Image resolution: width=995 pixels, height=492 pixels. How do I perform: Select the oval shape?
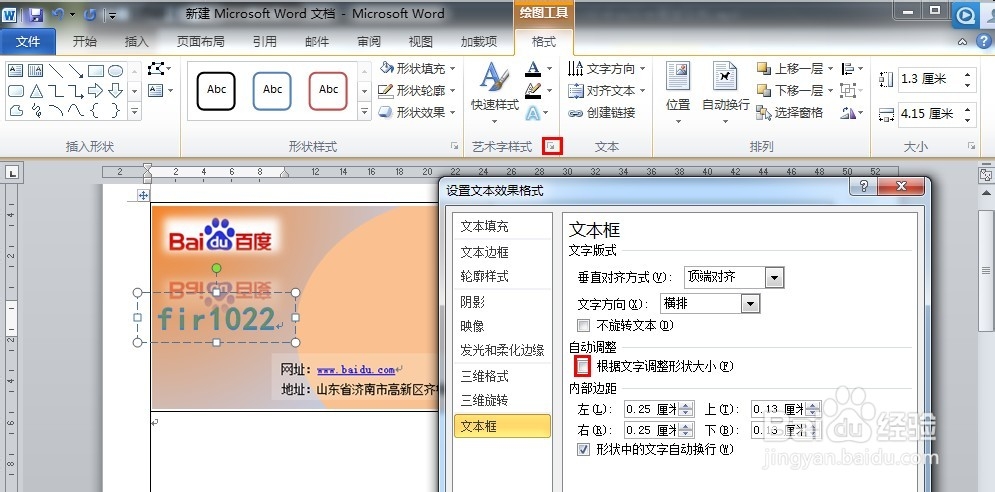tap(115, 70)
